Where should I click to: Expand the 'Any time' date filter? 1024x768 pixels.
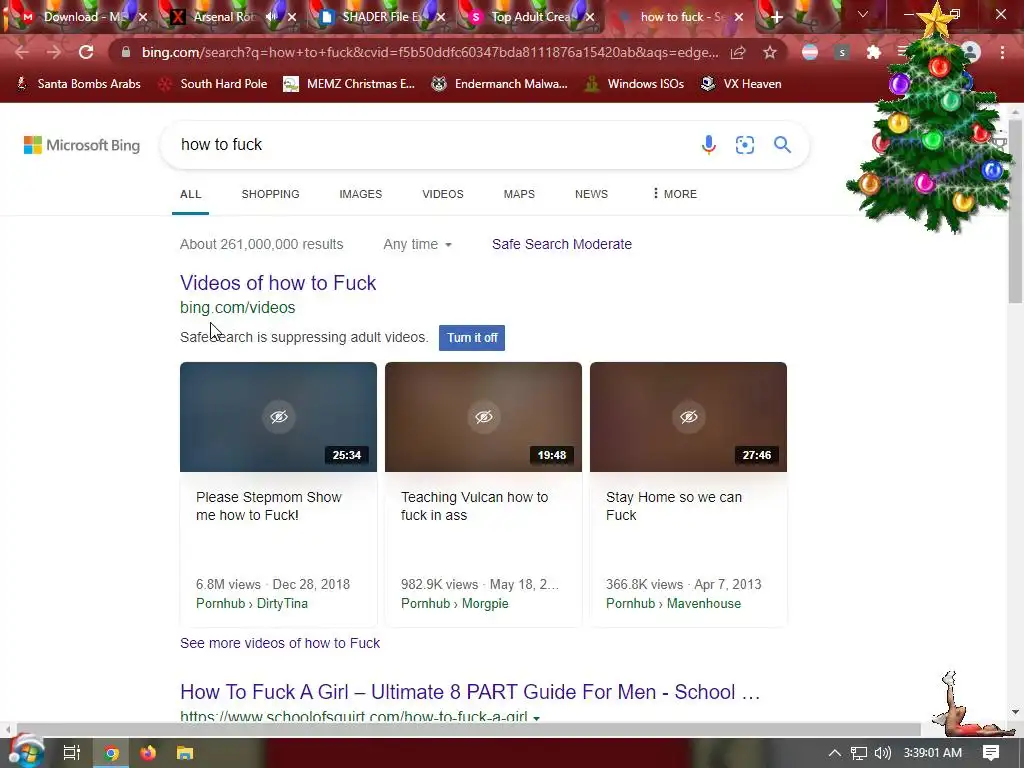[417, 244]
